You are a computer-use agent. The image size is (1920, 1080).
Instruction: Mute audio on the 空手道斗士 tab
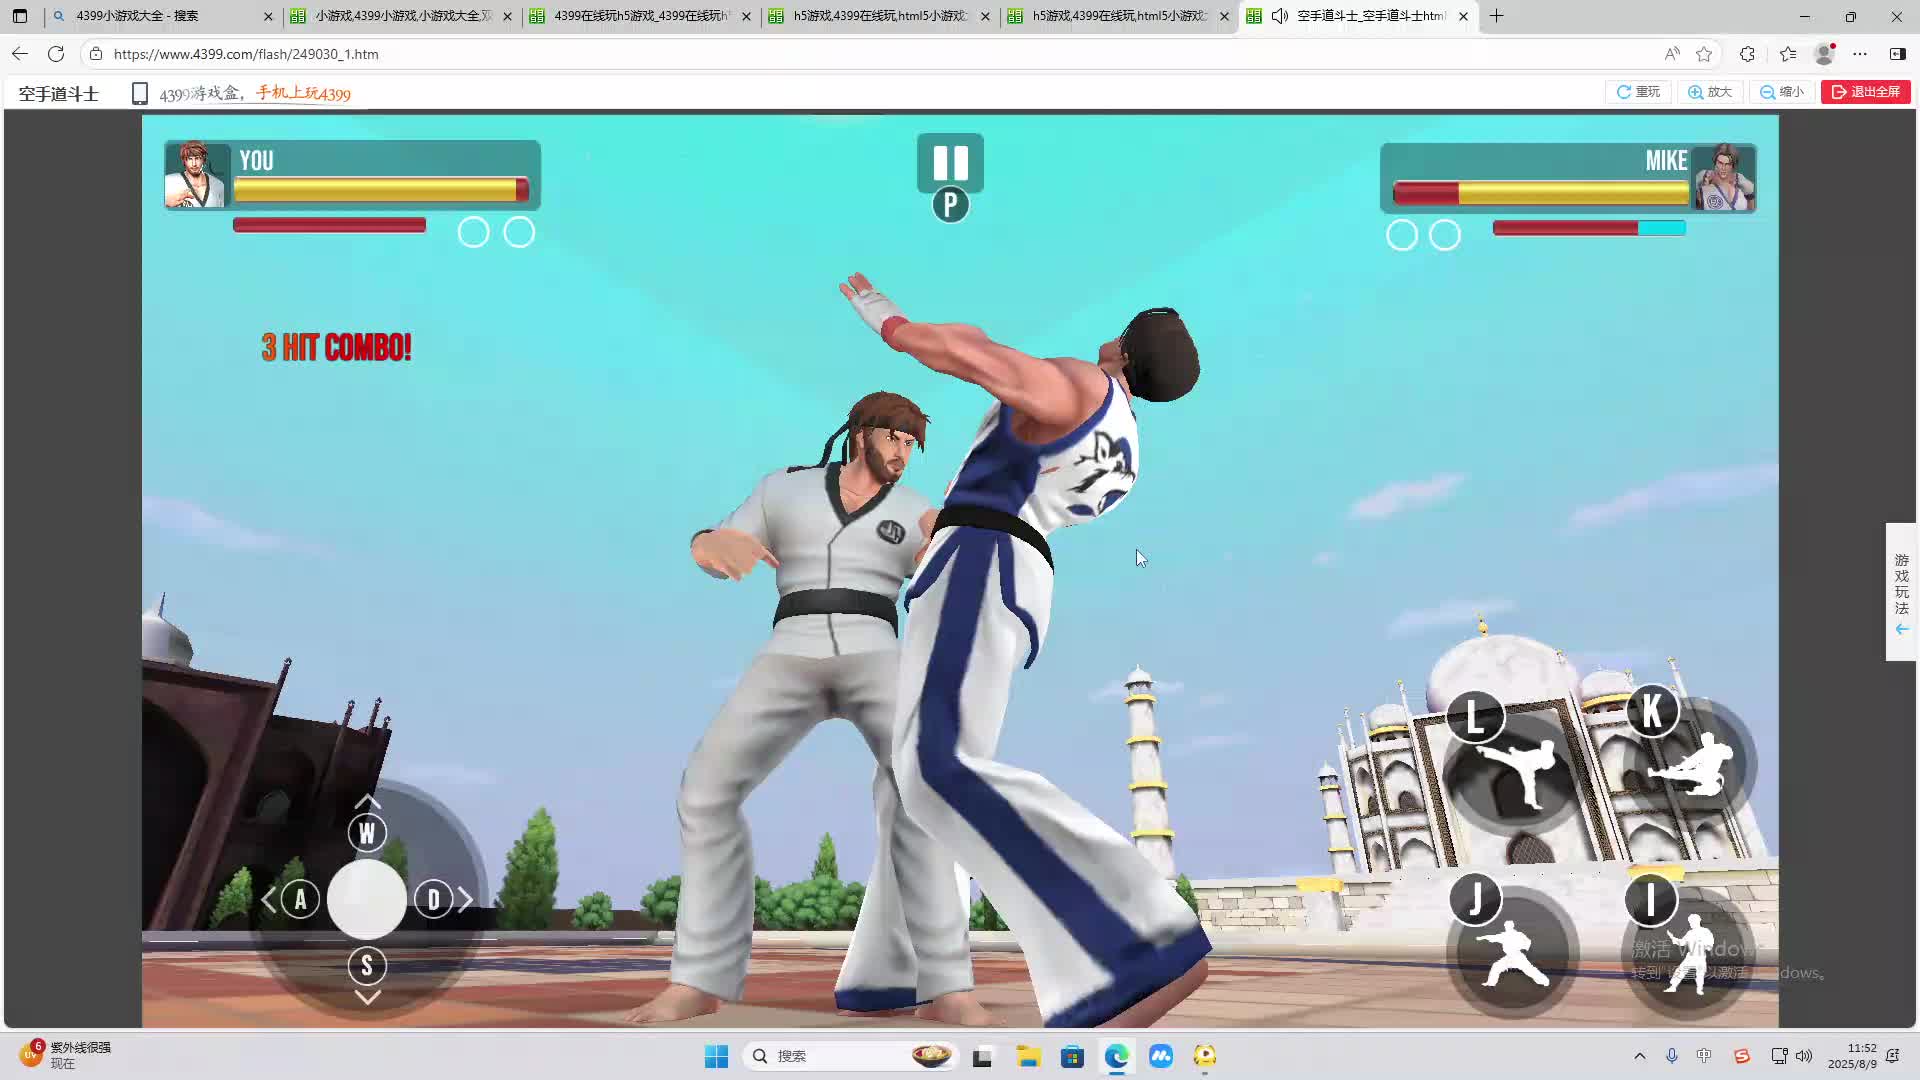[x=1279, y=16]
